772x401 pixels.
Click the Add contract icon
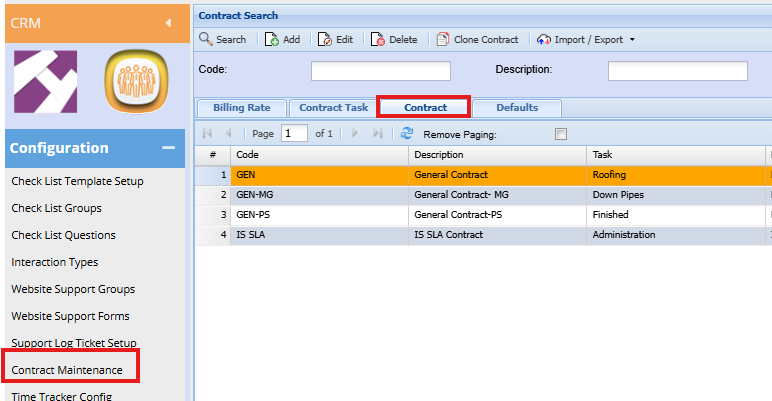point(271,40)
